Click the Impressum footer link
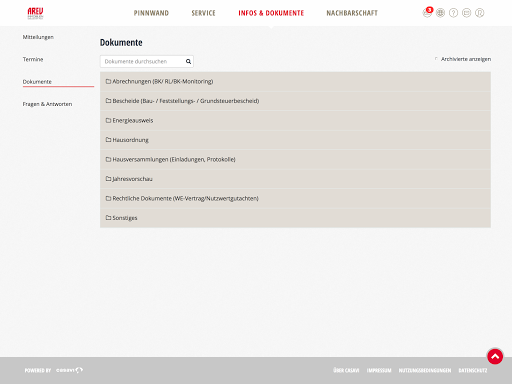512x384 pixels. (x=379, y=370)
